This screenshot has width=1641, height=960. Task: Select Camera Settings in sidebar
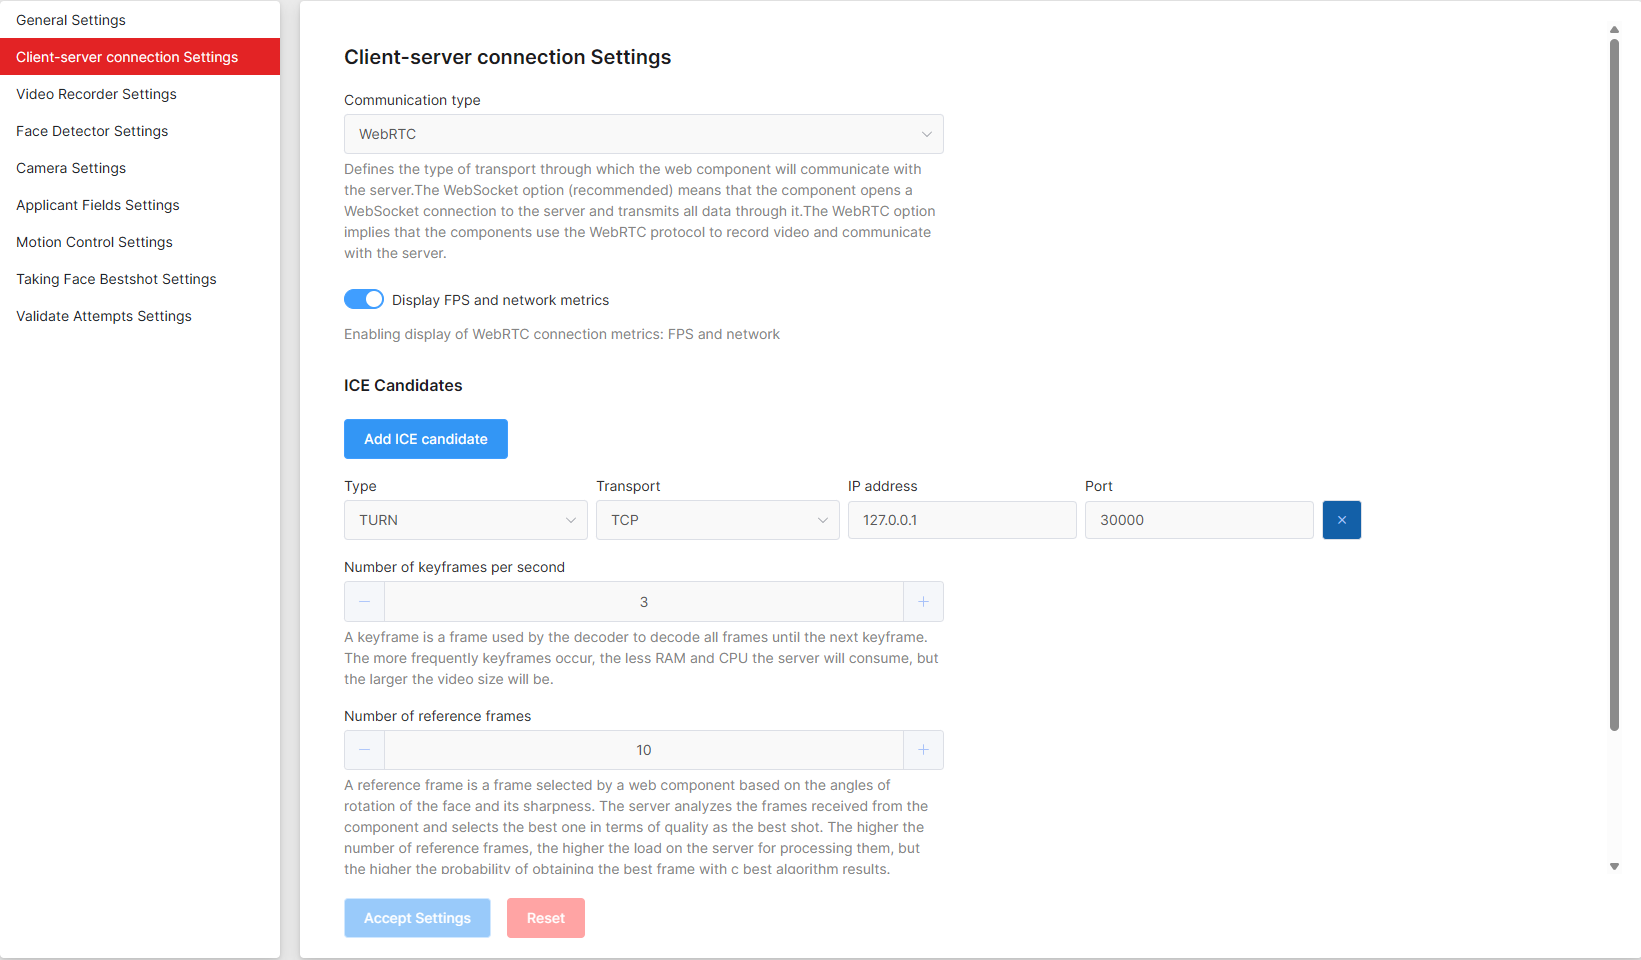(x=71, y=168)
